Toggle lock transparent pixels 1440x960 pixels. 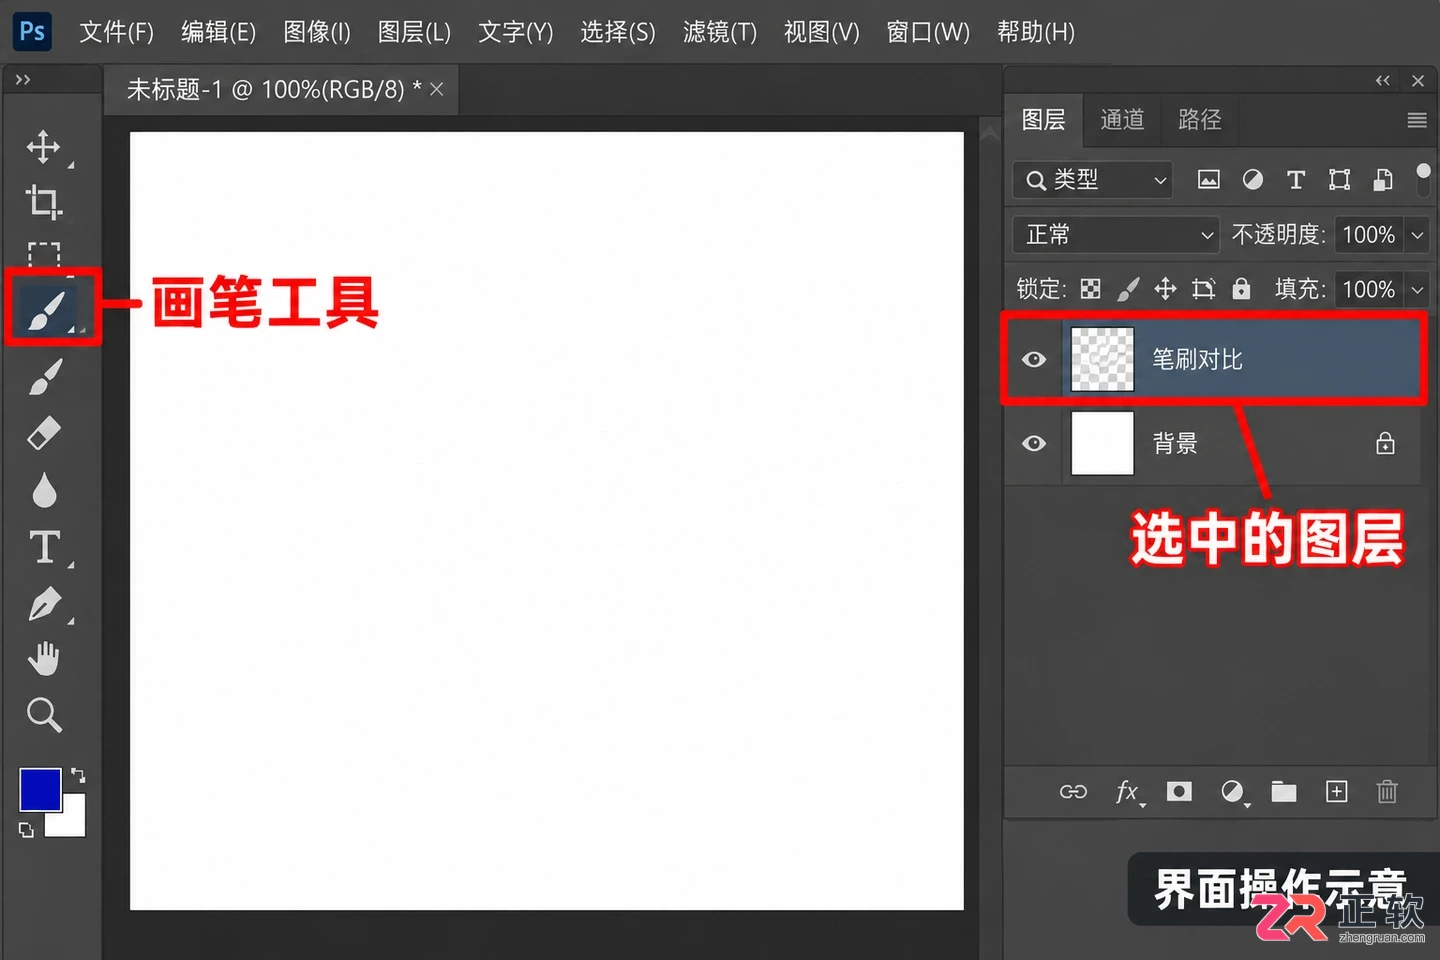pyautogui.click(x=1091, y=289)
